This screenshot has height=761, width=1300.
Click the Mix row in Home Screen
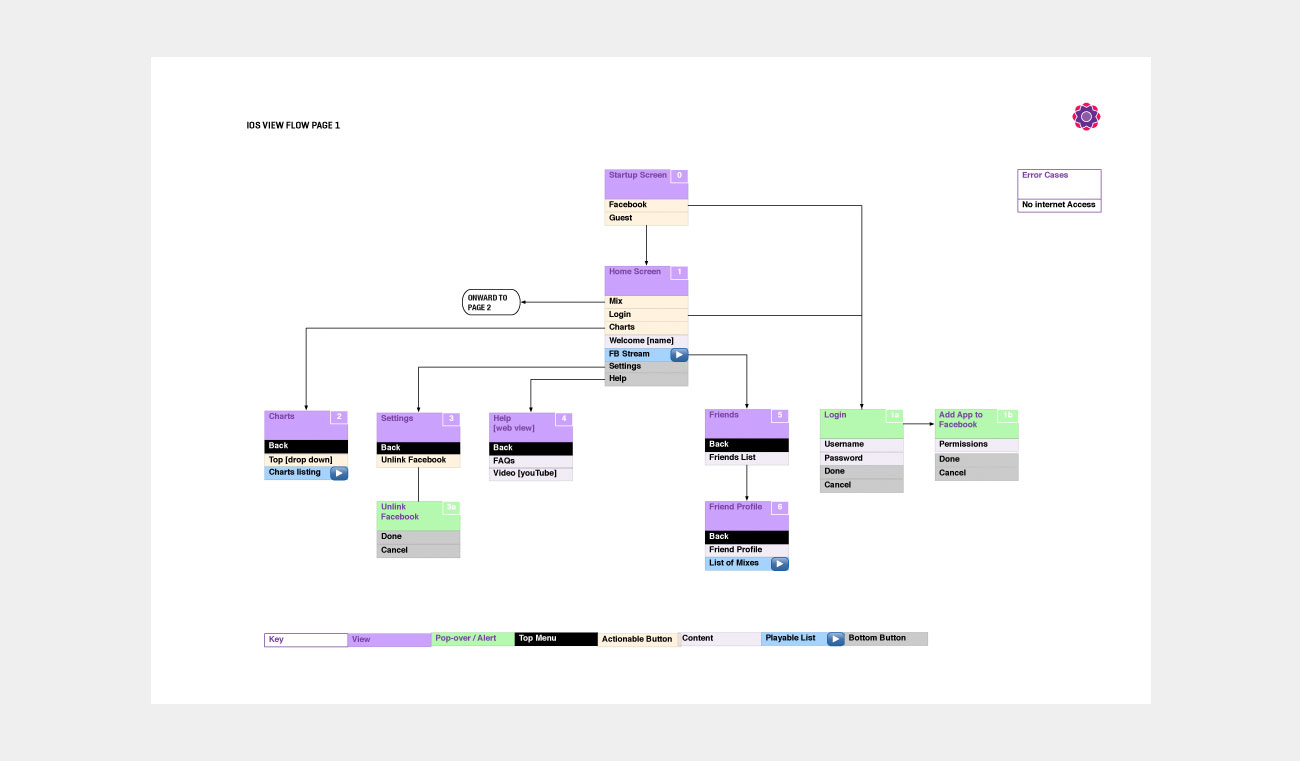(x=646, y=301)
